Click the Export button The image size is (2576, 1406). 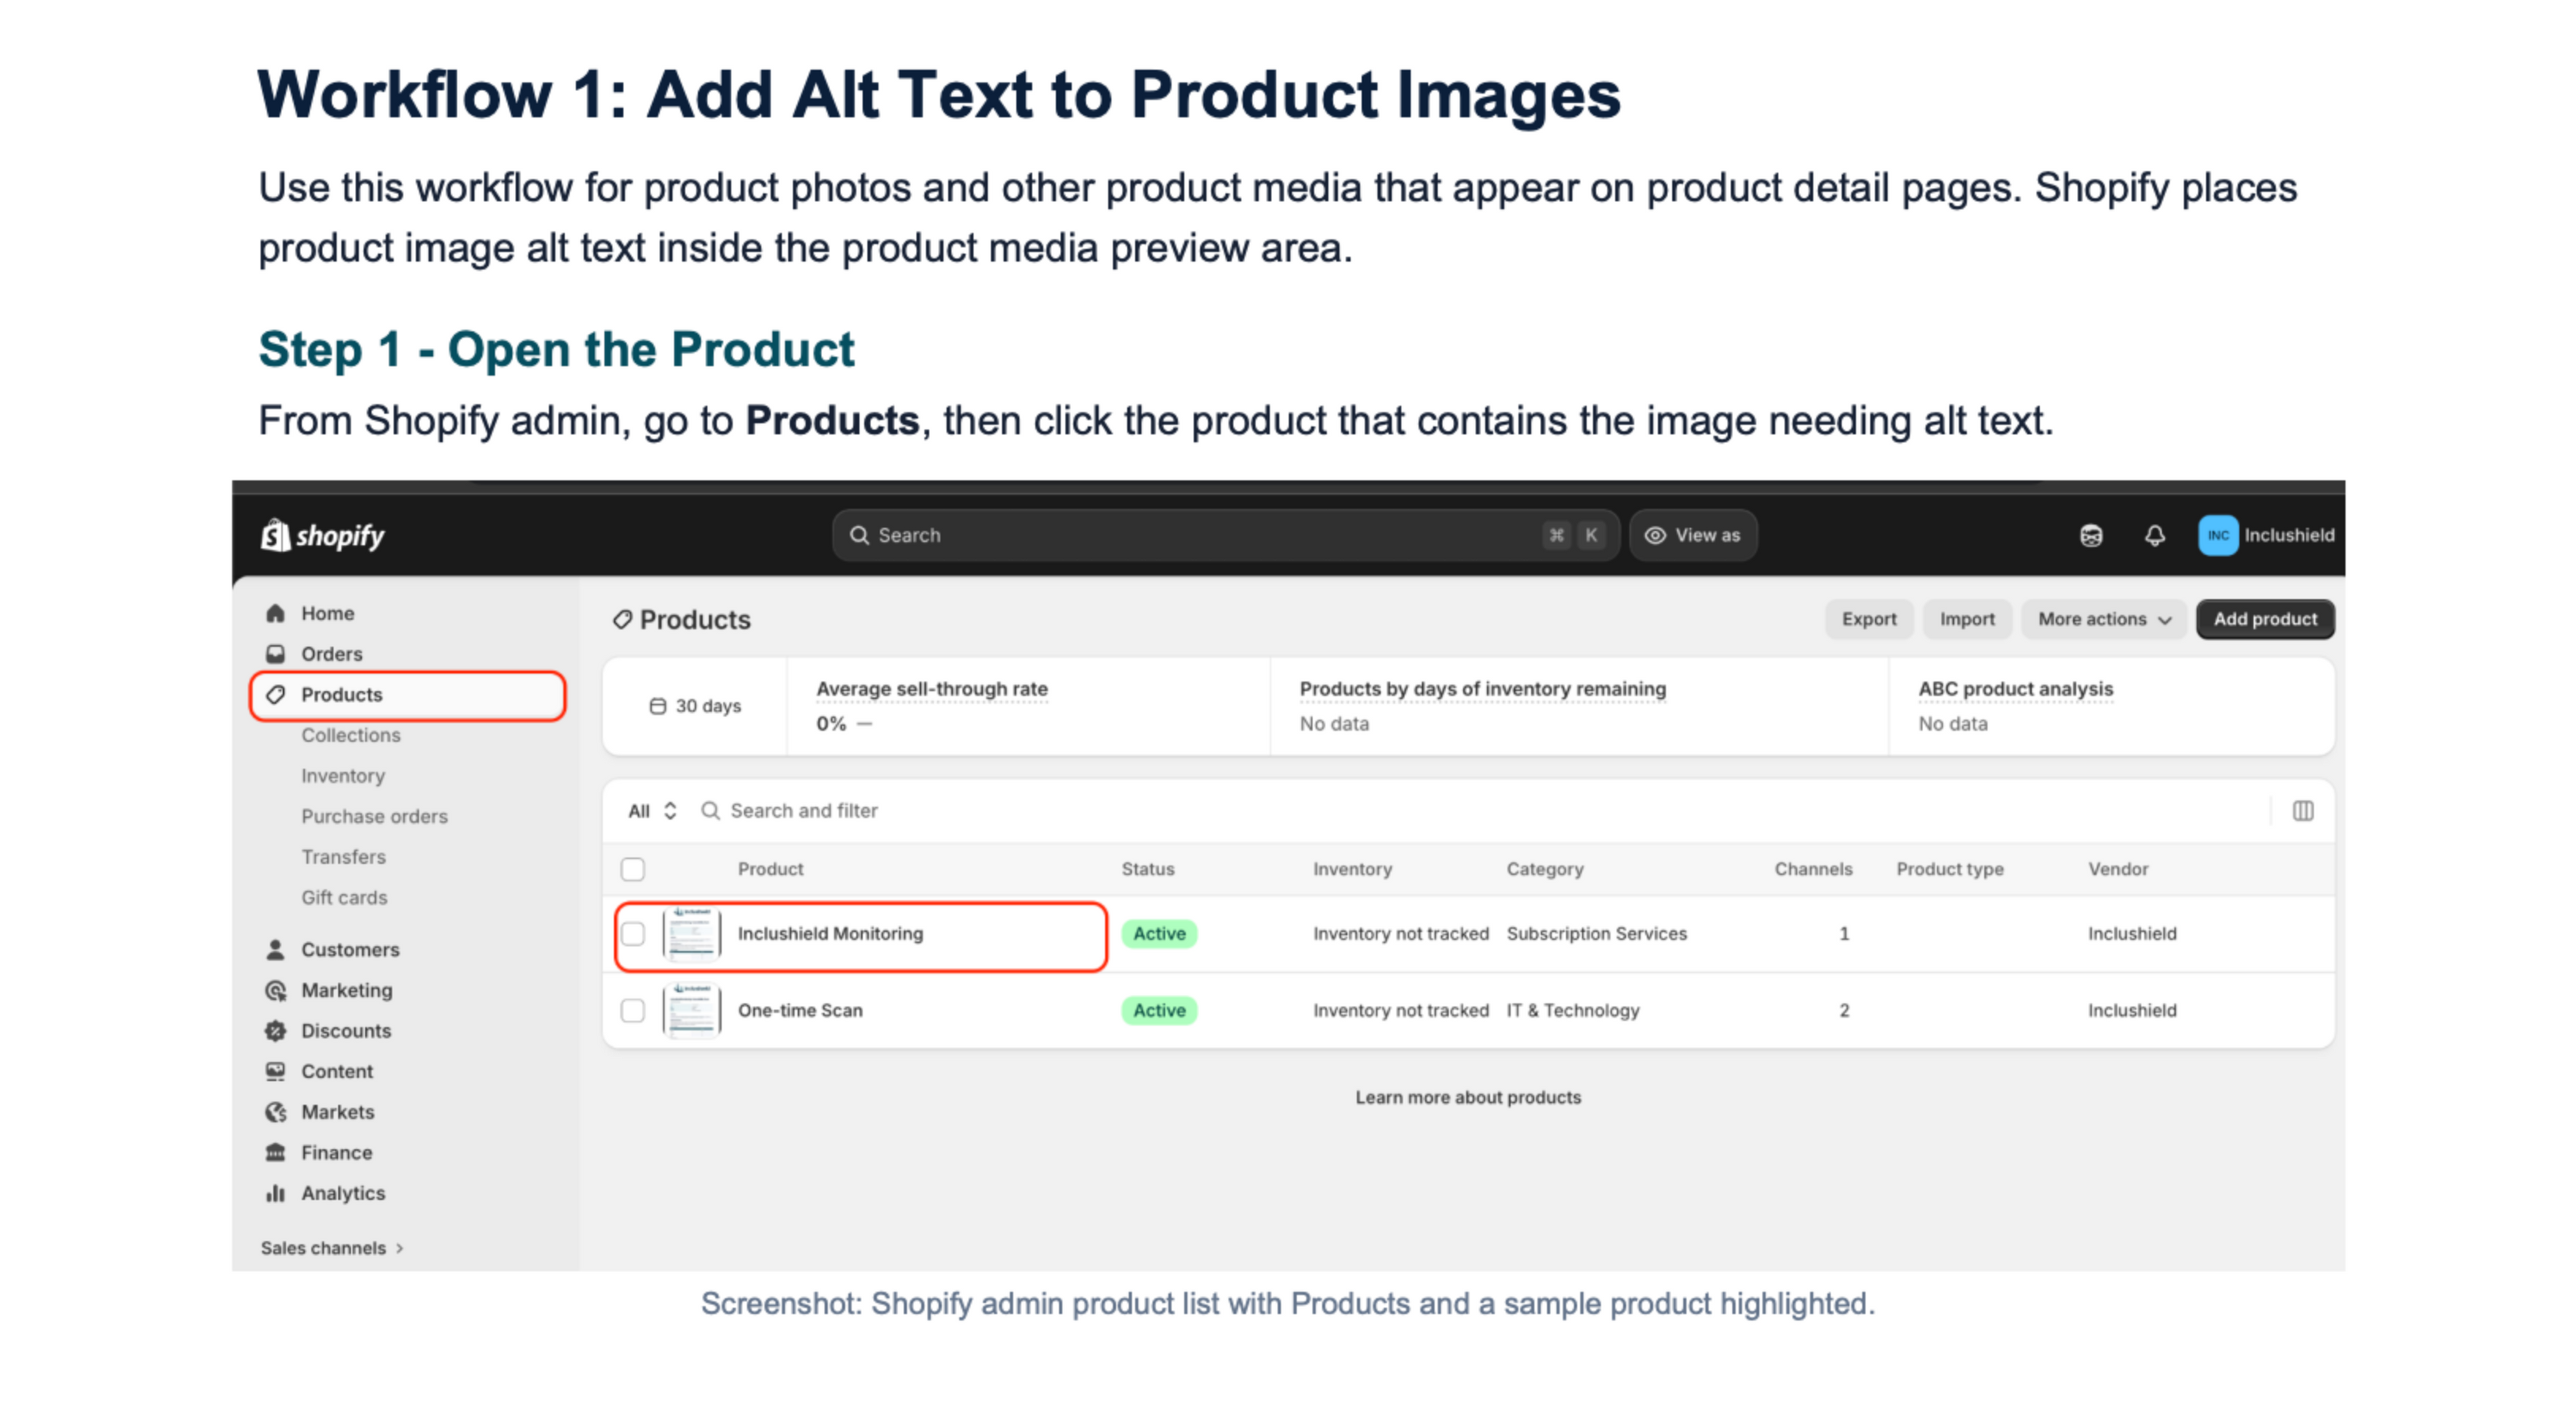(x=1869, y=620)
